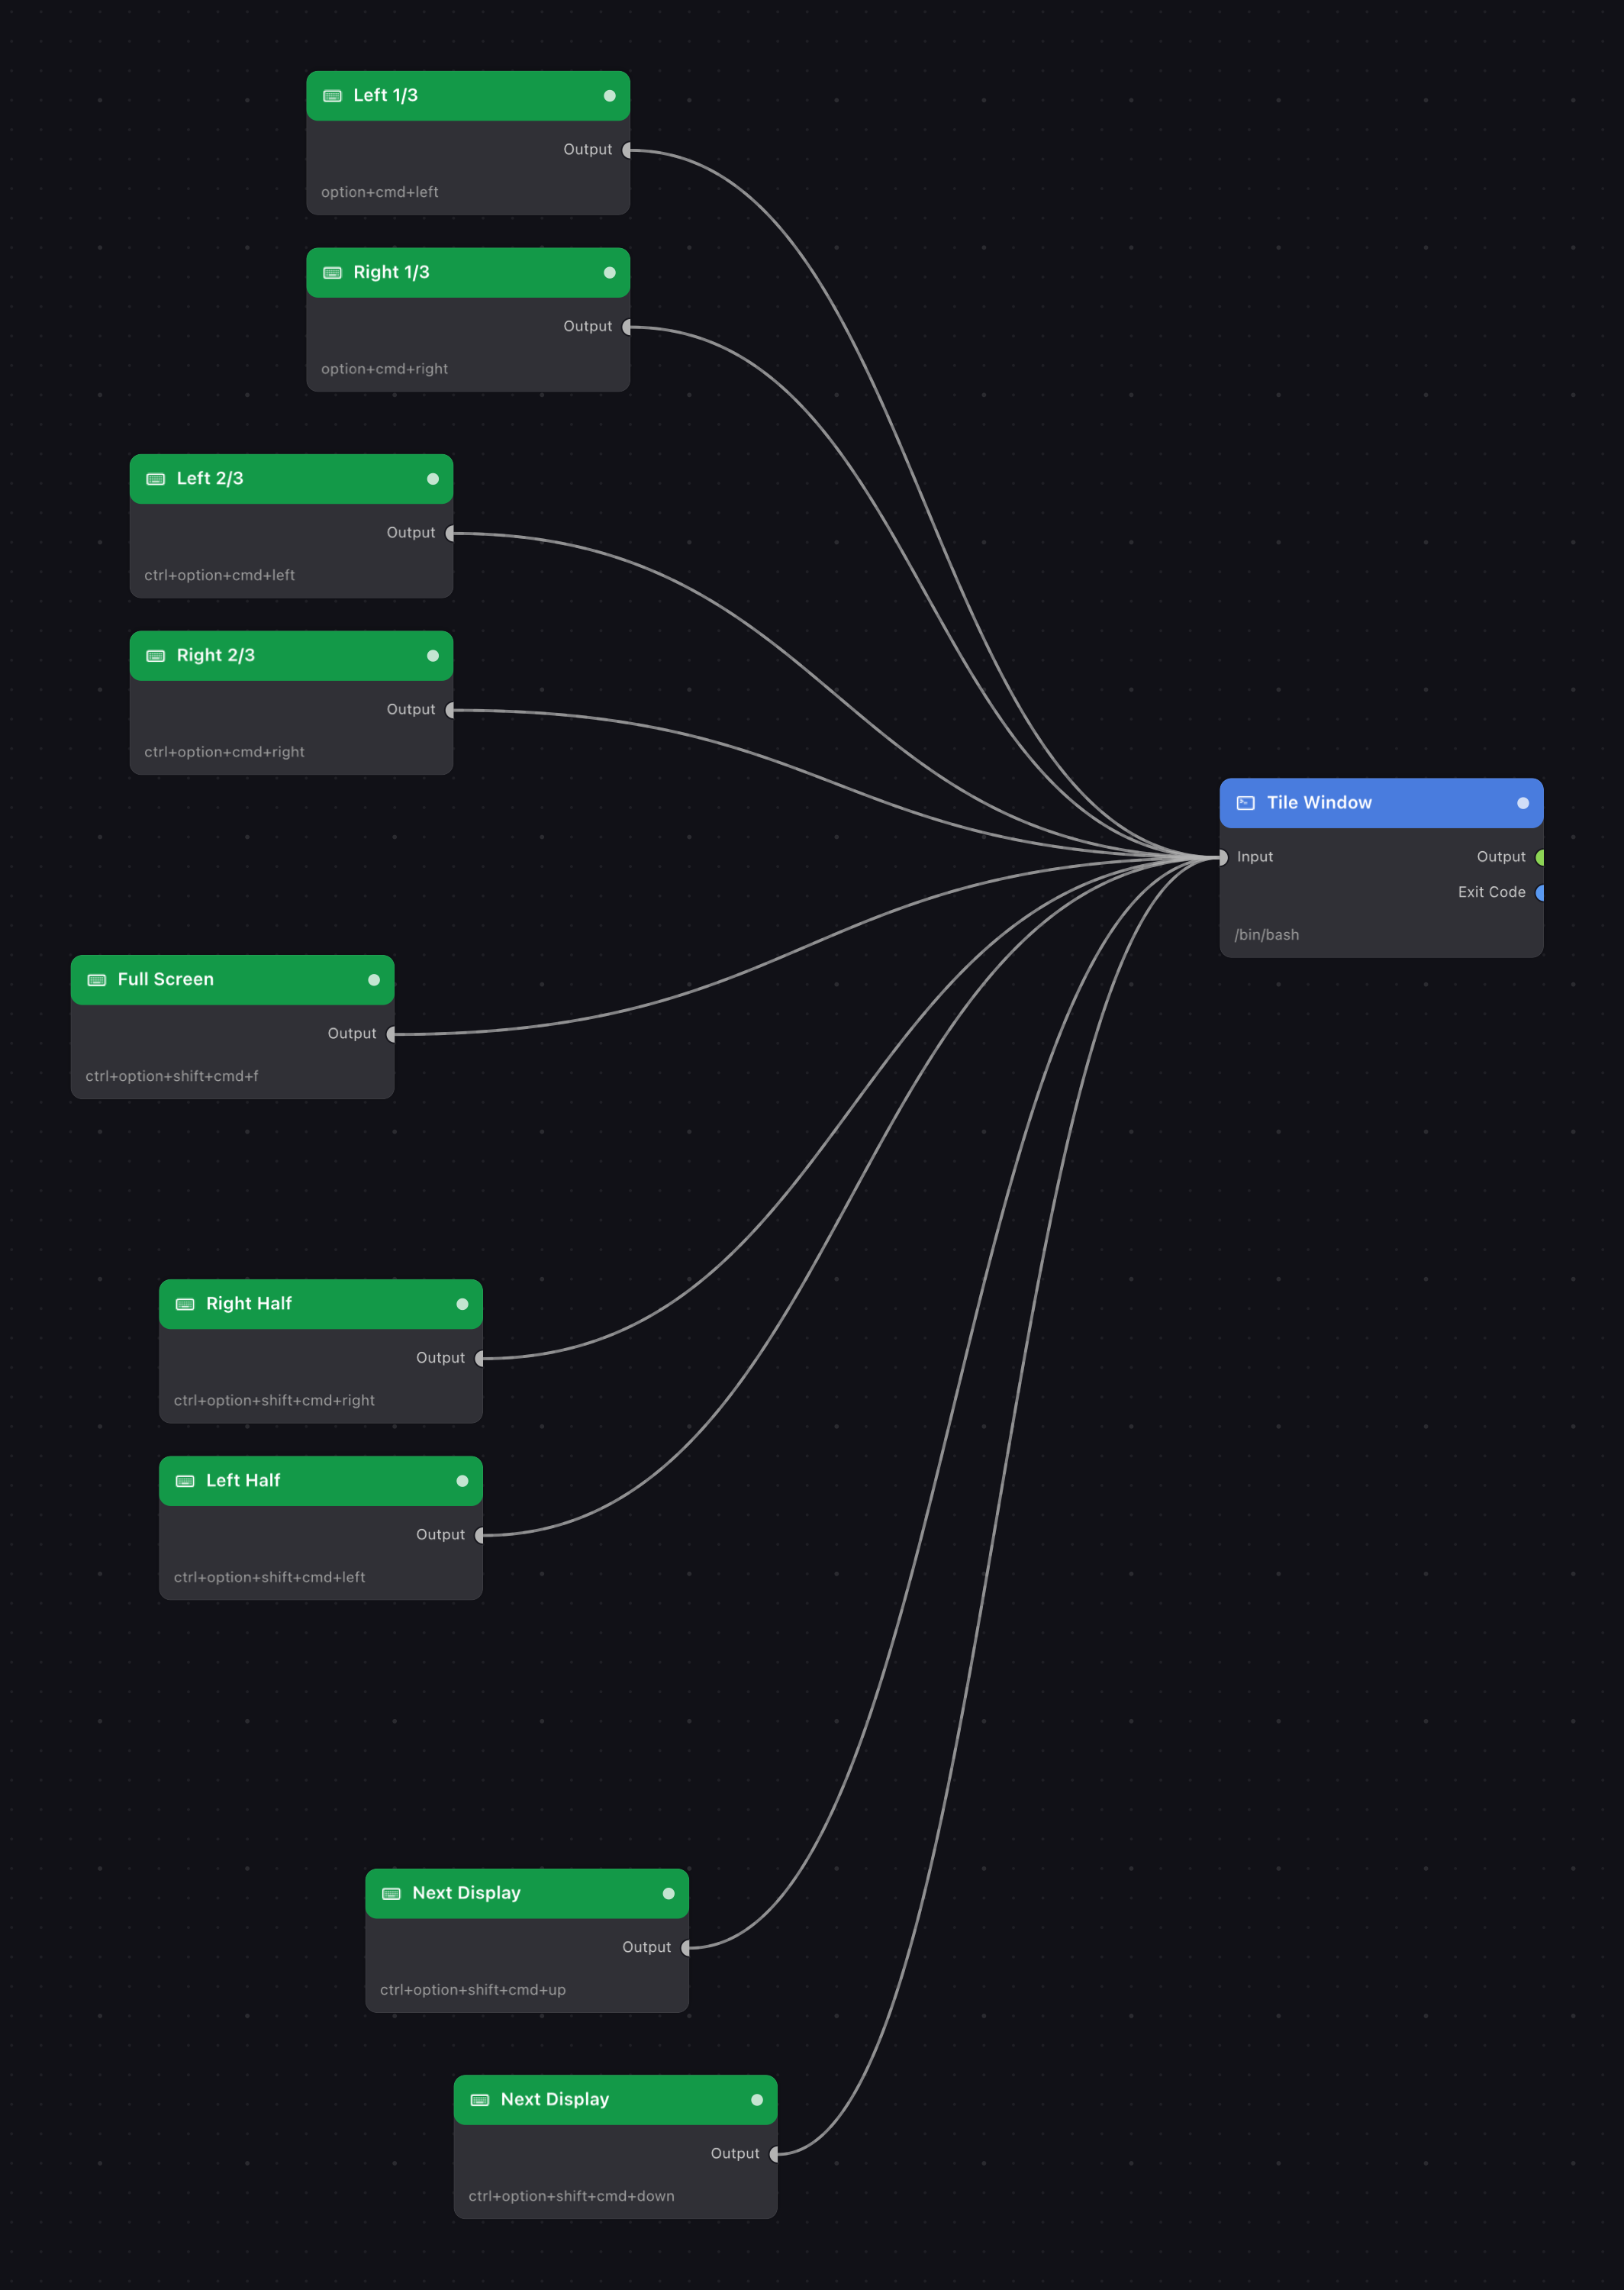Click the keyboard icon on Right 2/3 node

tap(156, 656)
